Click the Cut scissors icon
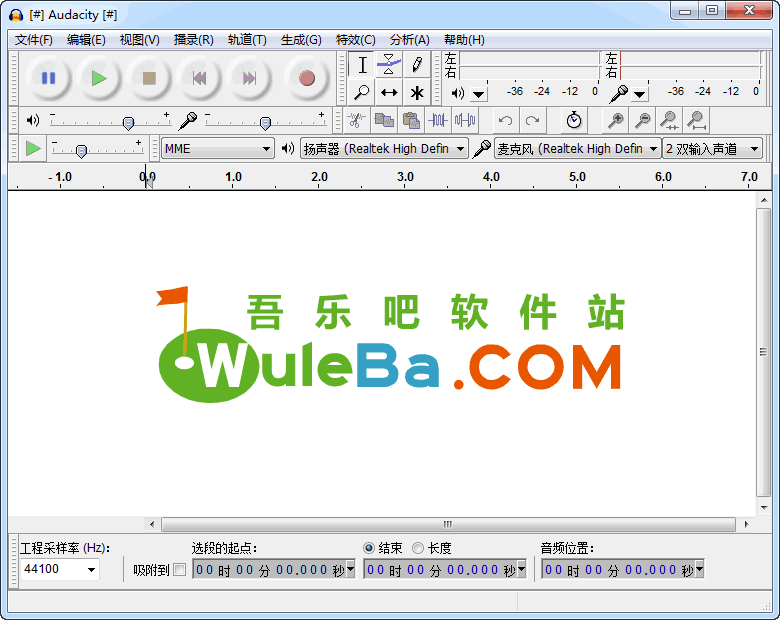The width and height of the screenshot is (780, 620). 357,120
